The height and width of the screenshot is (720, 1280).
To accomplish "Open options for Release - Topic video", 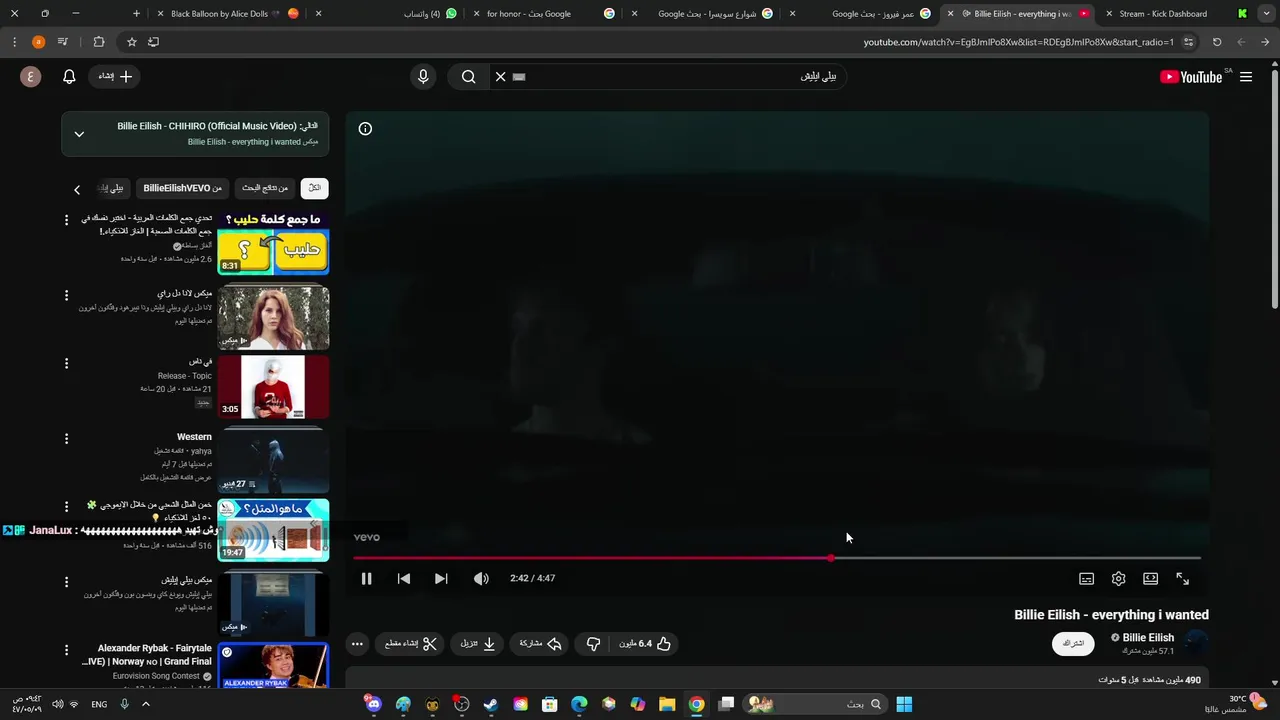I will tap(67, 363).
